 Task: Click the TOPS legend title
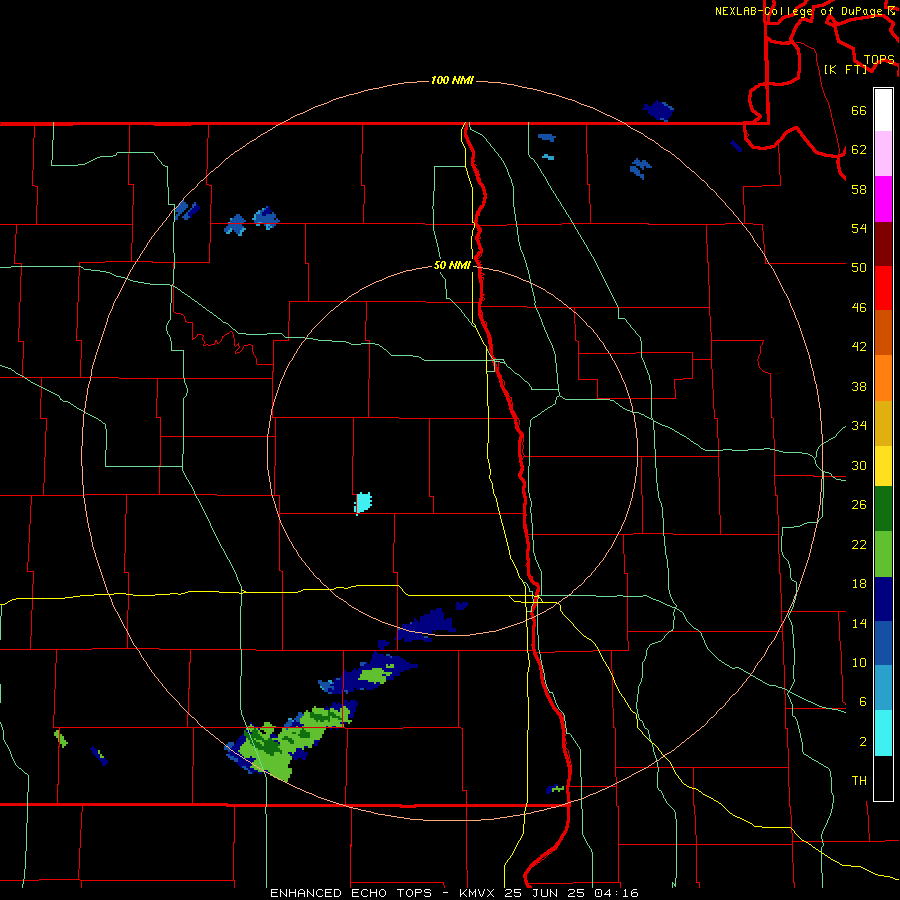(879, 59)
